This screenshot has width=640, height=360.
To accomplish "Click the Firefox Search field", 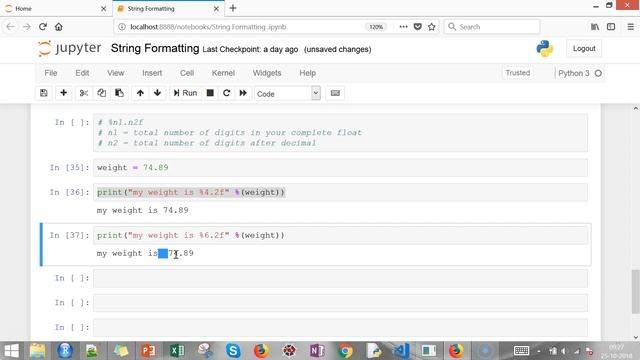I will point(492,27).
